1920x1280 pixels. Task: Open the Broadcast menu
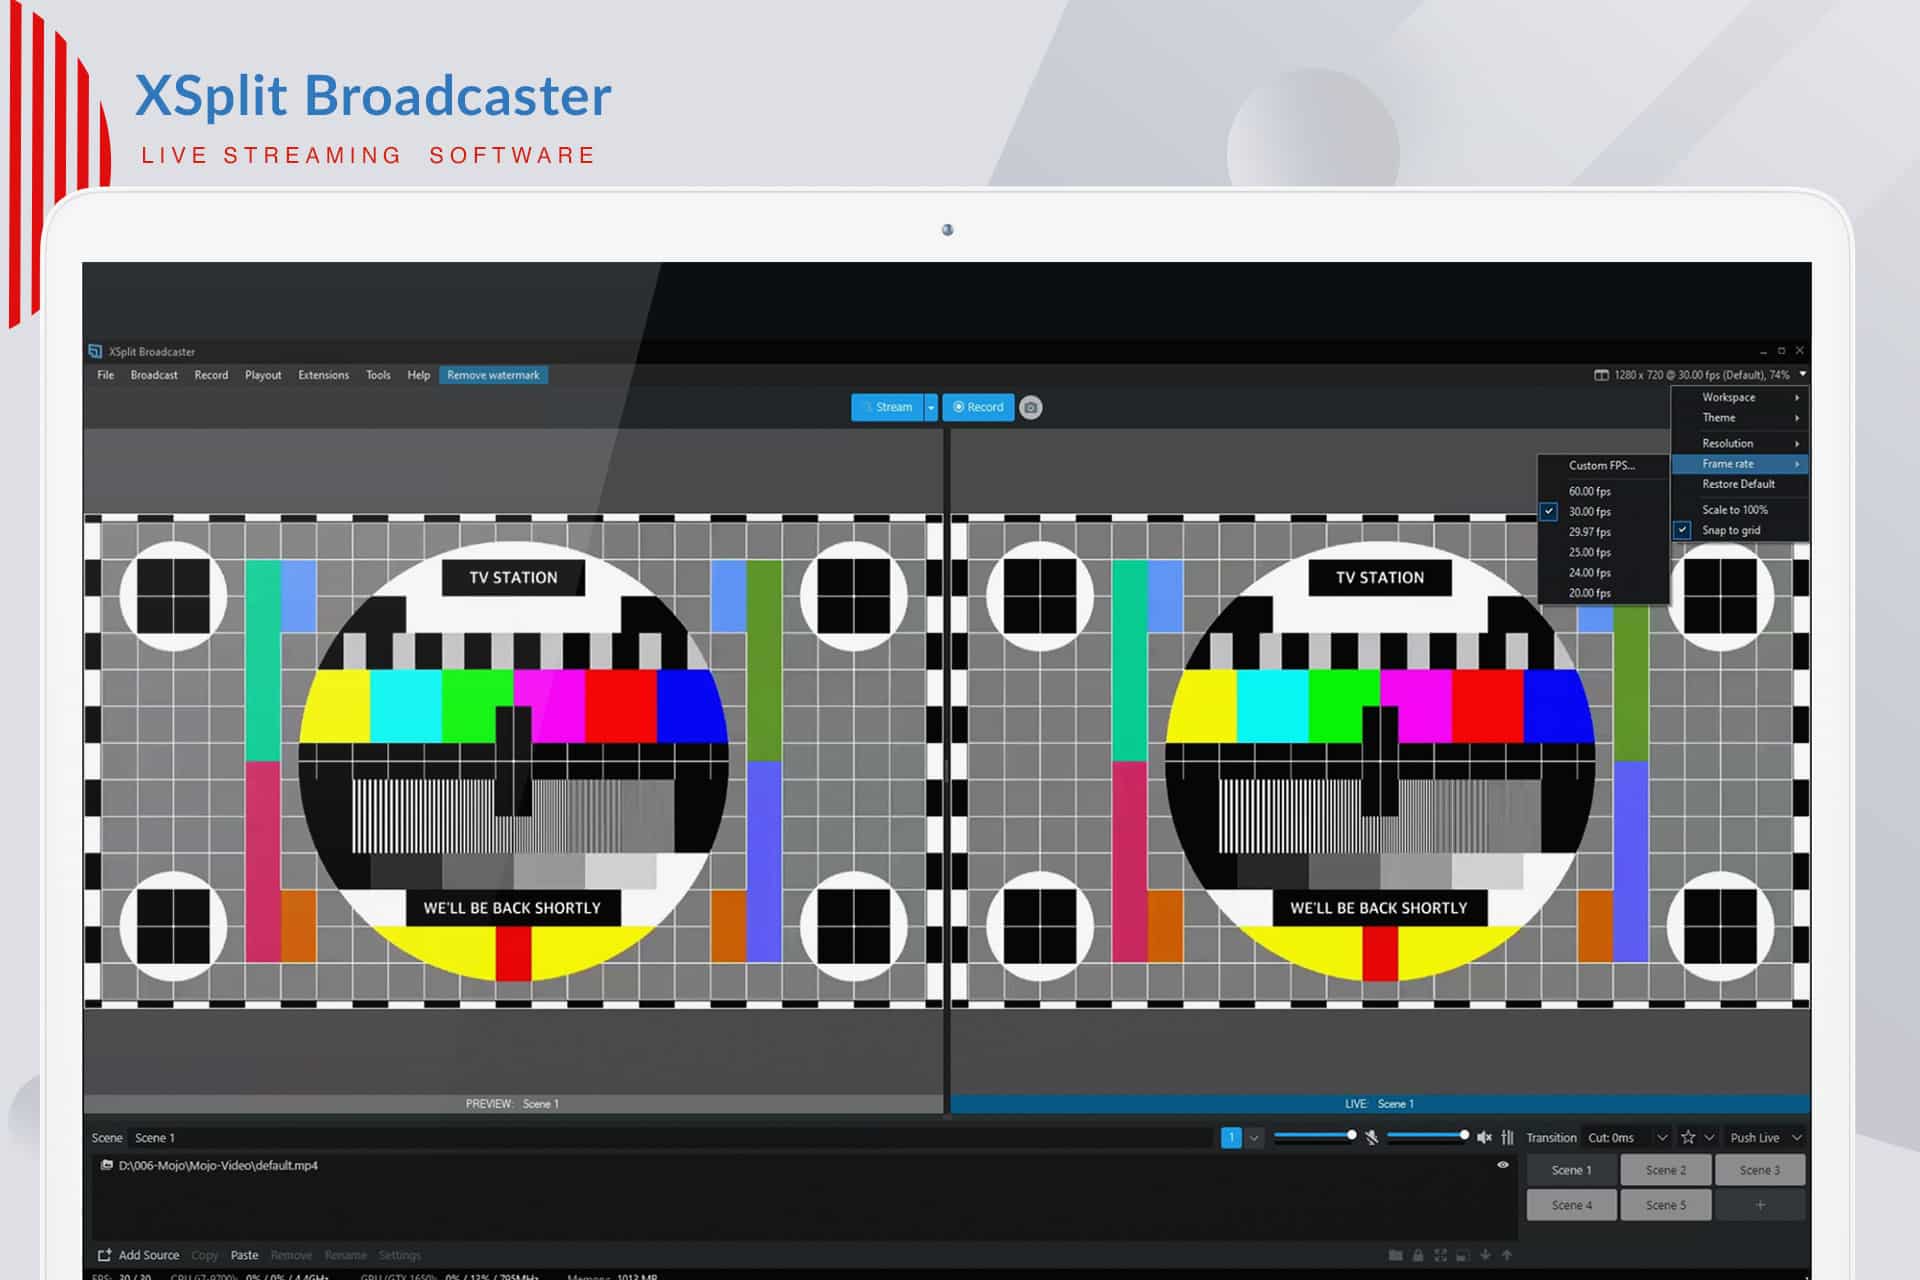154,375
